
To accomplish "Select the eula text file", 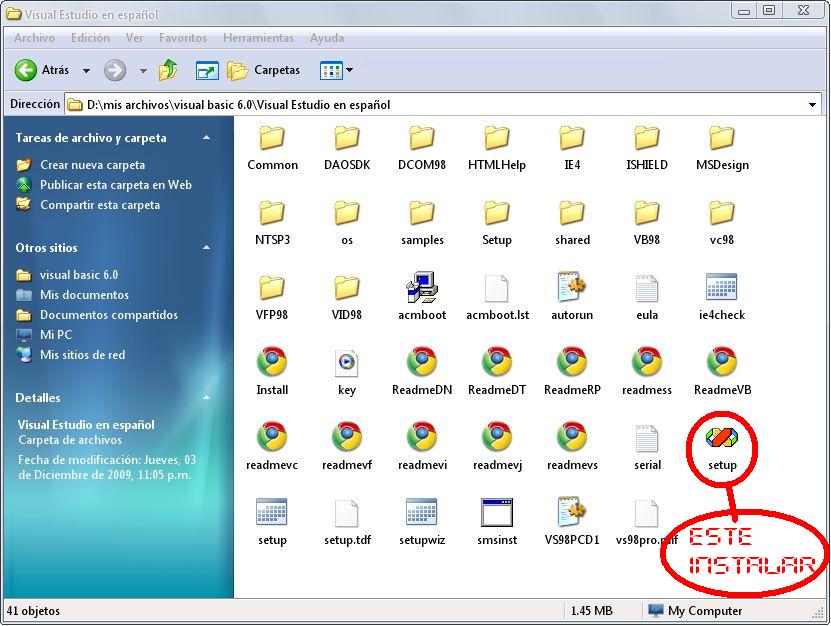I will point(647,298).
